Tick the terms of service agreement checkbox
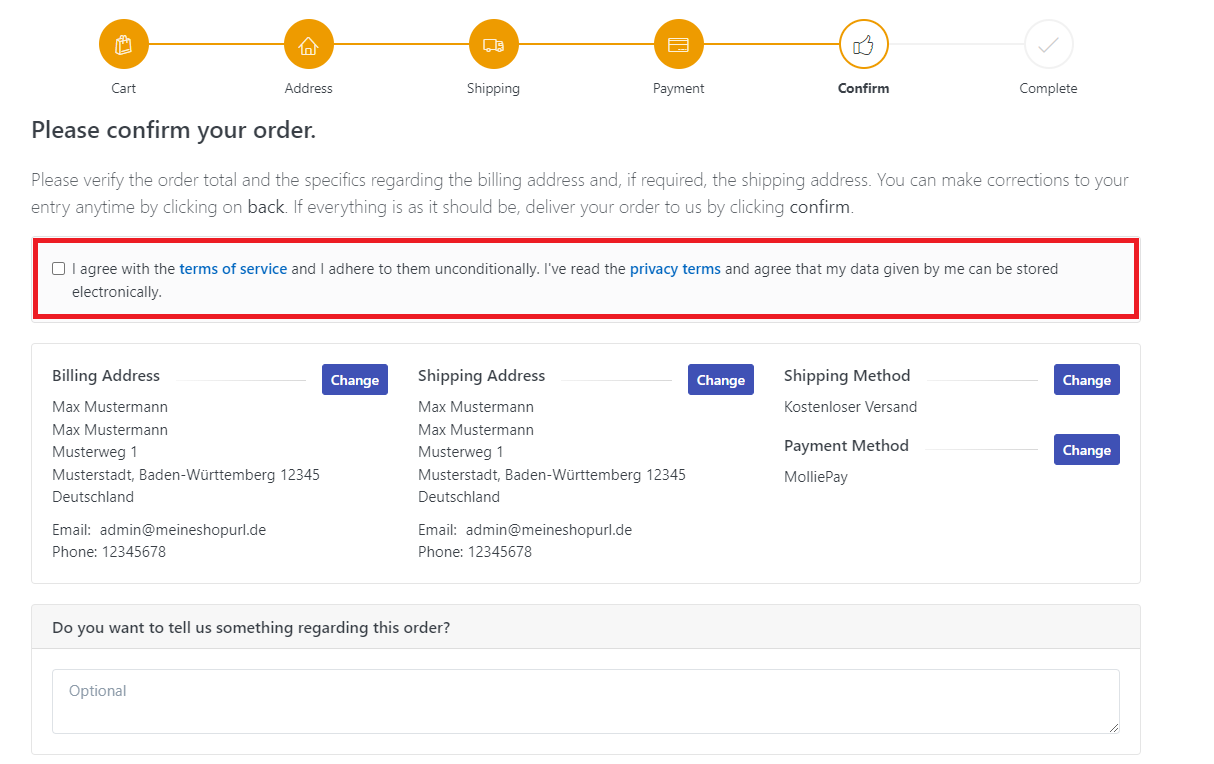The image size is (1214, 764). [59, 269]
